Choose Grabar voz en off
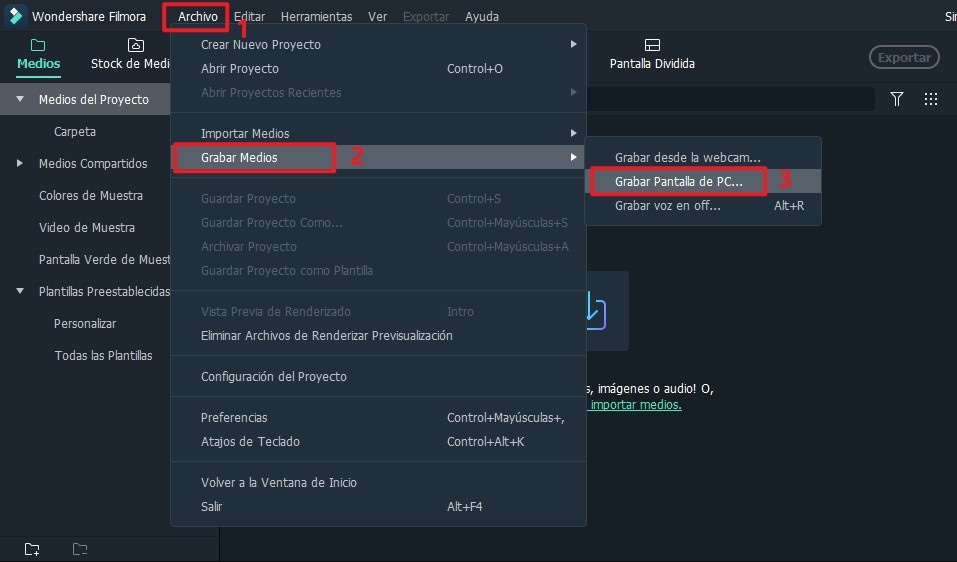The height and width of the screenshot is (562, 957). tap(703, 205)
